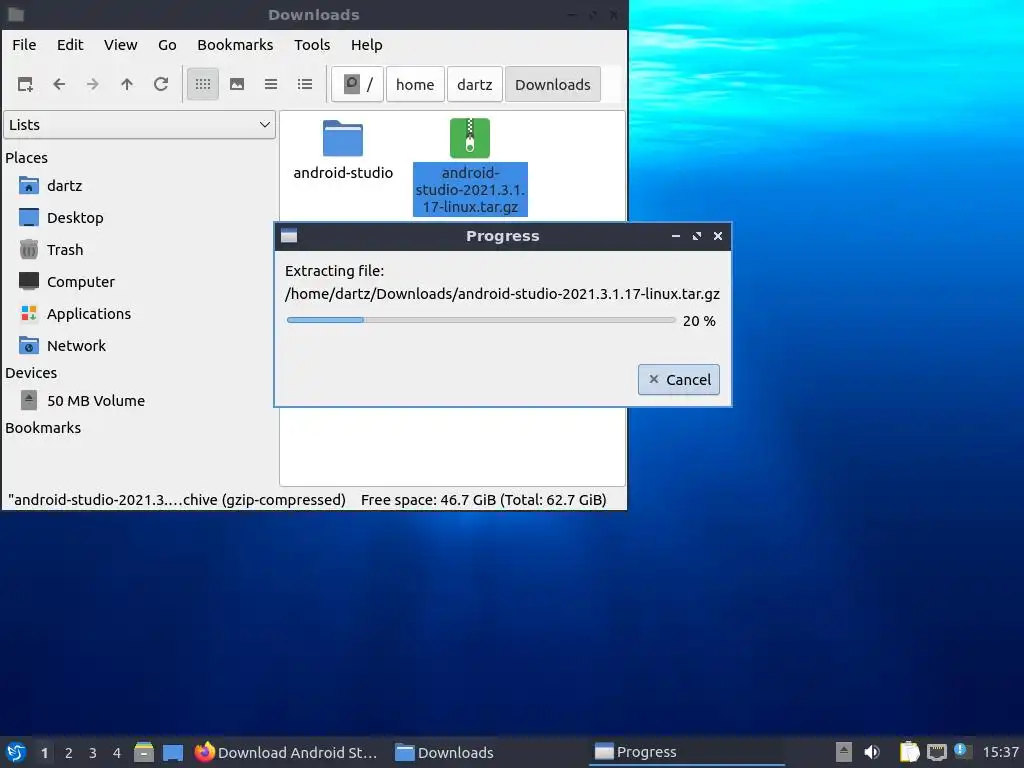Click the update notifier tray icon
The image size is (1024, 768).
962,751
